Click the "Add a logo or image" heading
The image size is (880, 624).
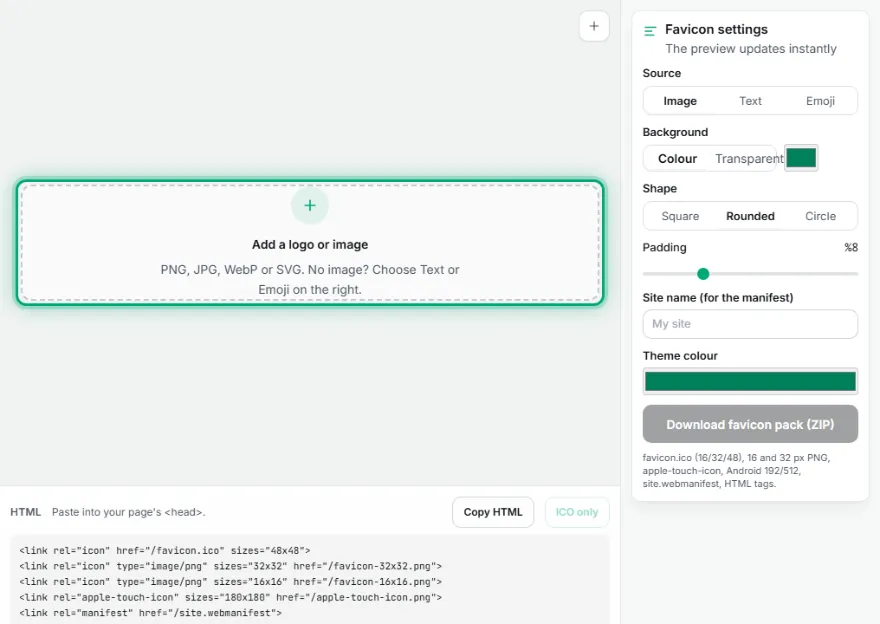click(x=310, y=245)
